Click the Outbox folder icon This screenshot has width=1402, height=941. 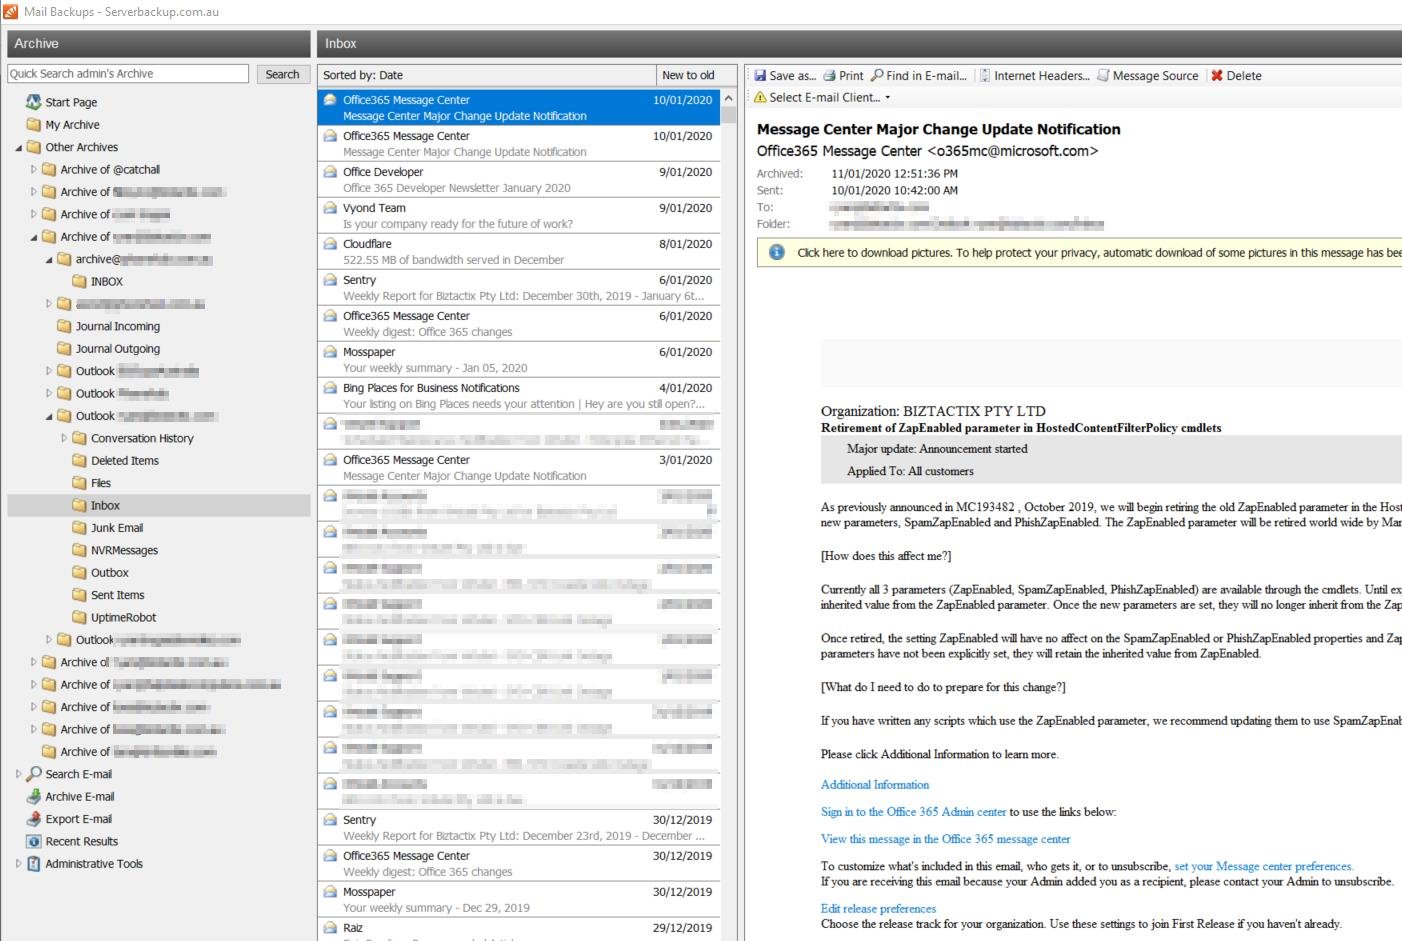[x=80, y=573]
